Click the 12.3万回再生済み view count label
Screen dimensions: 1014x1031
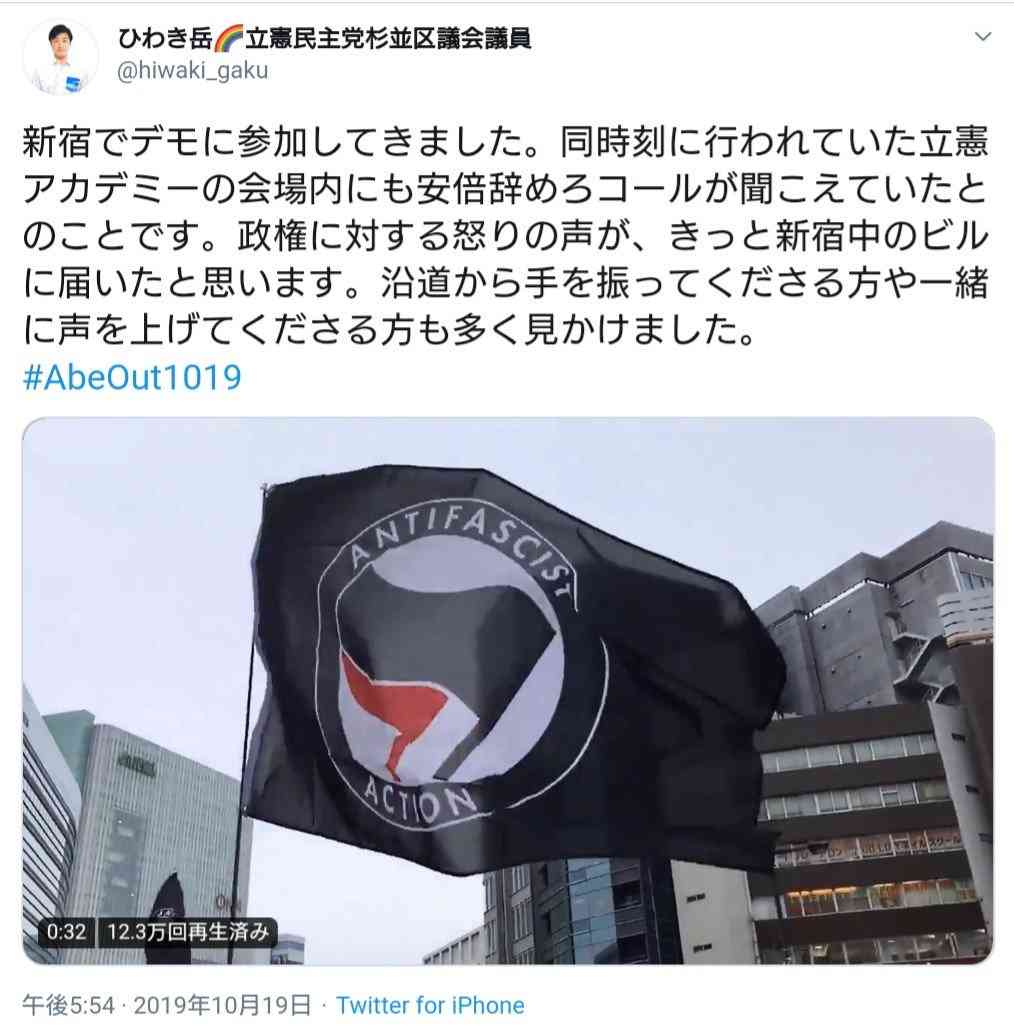188,932
